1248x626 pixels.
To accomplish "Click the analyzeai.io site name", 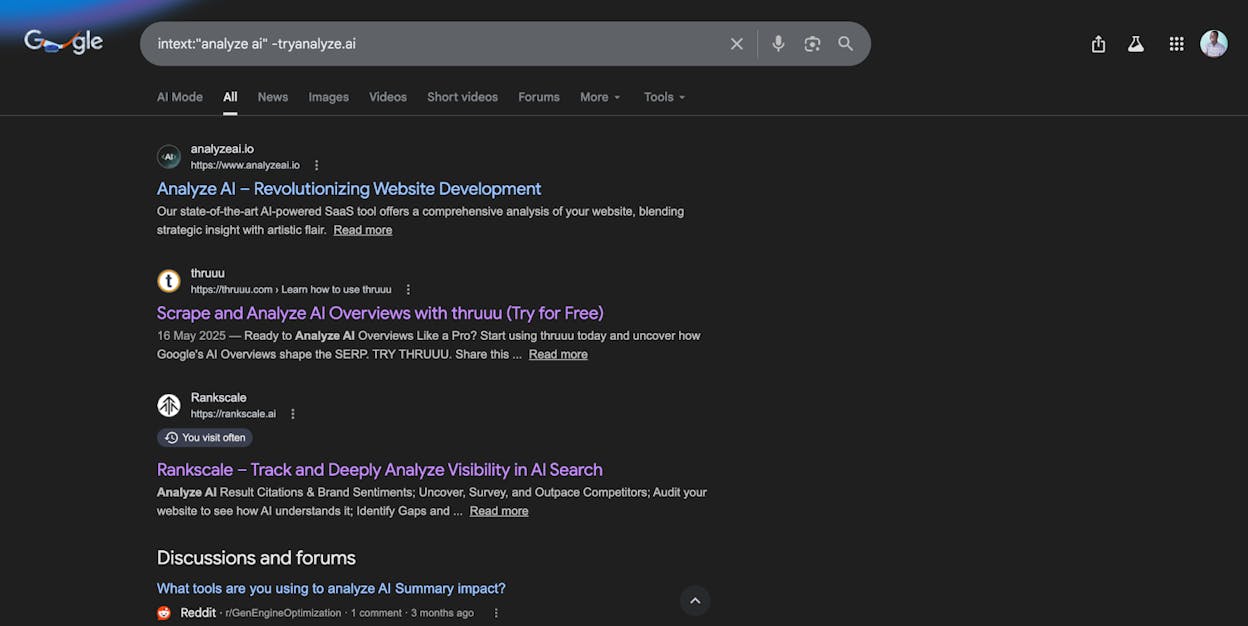I will pyautogui.click(x=222, y=149).
